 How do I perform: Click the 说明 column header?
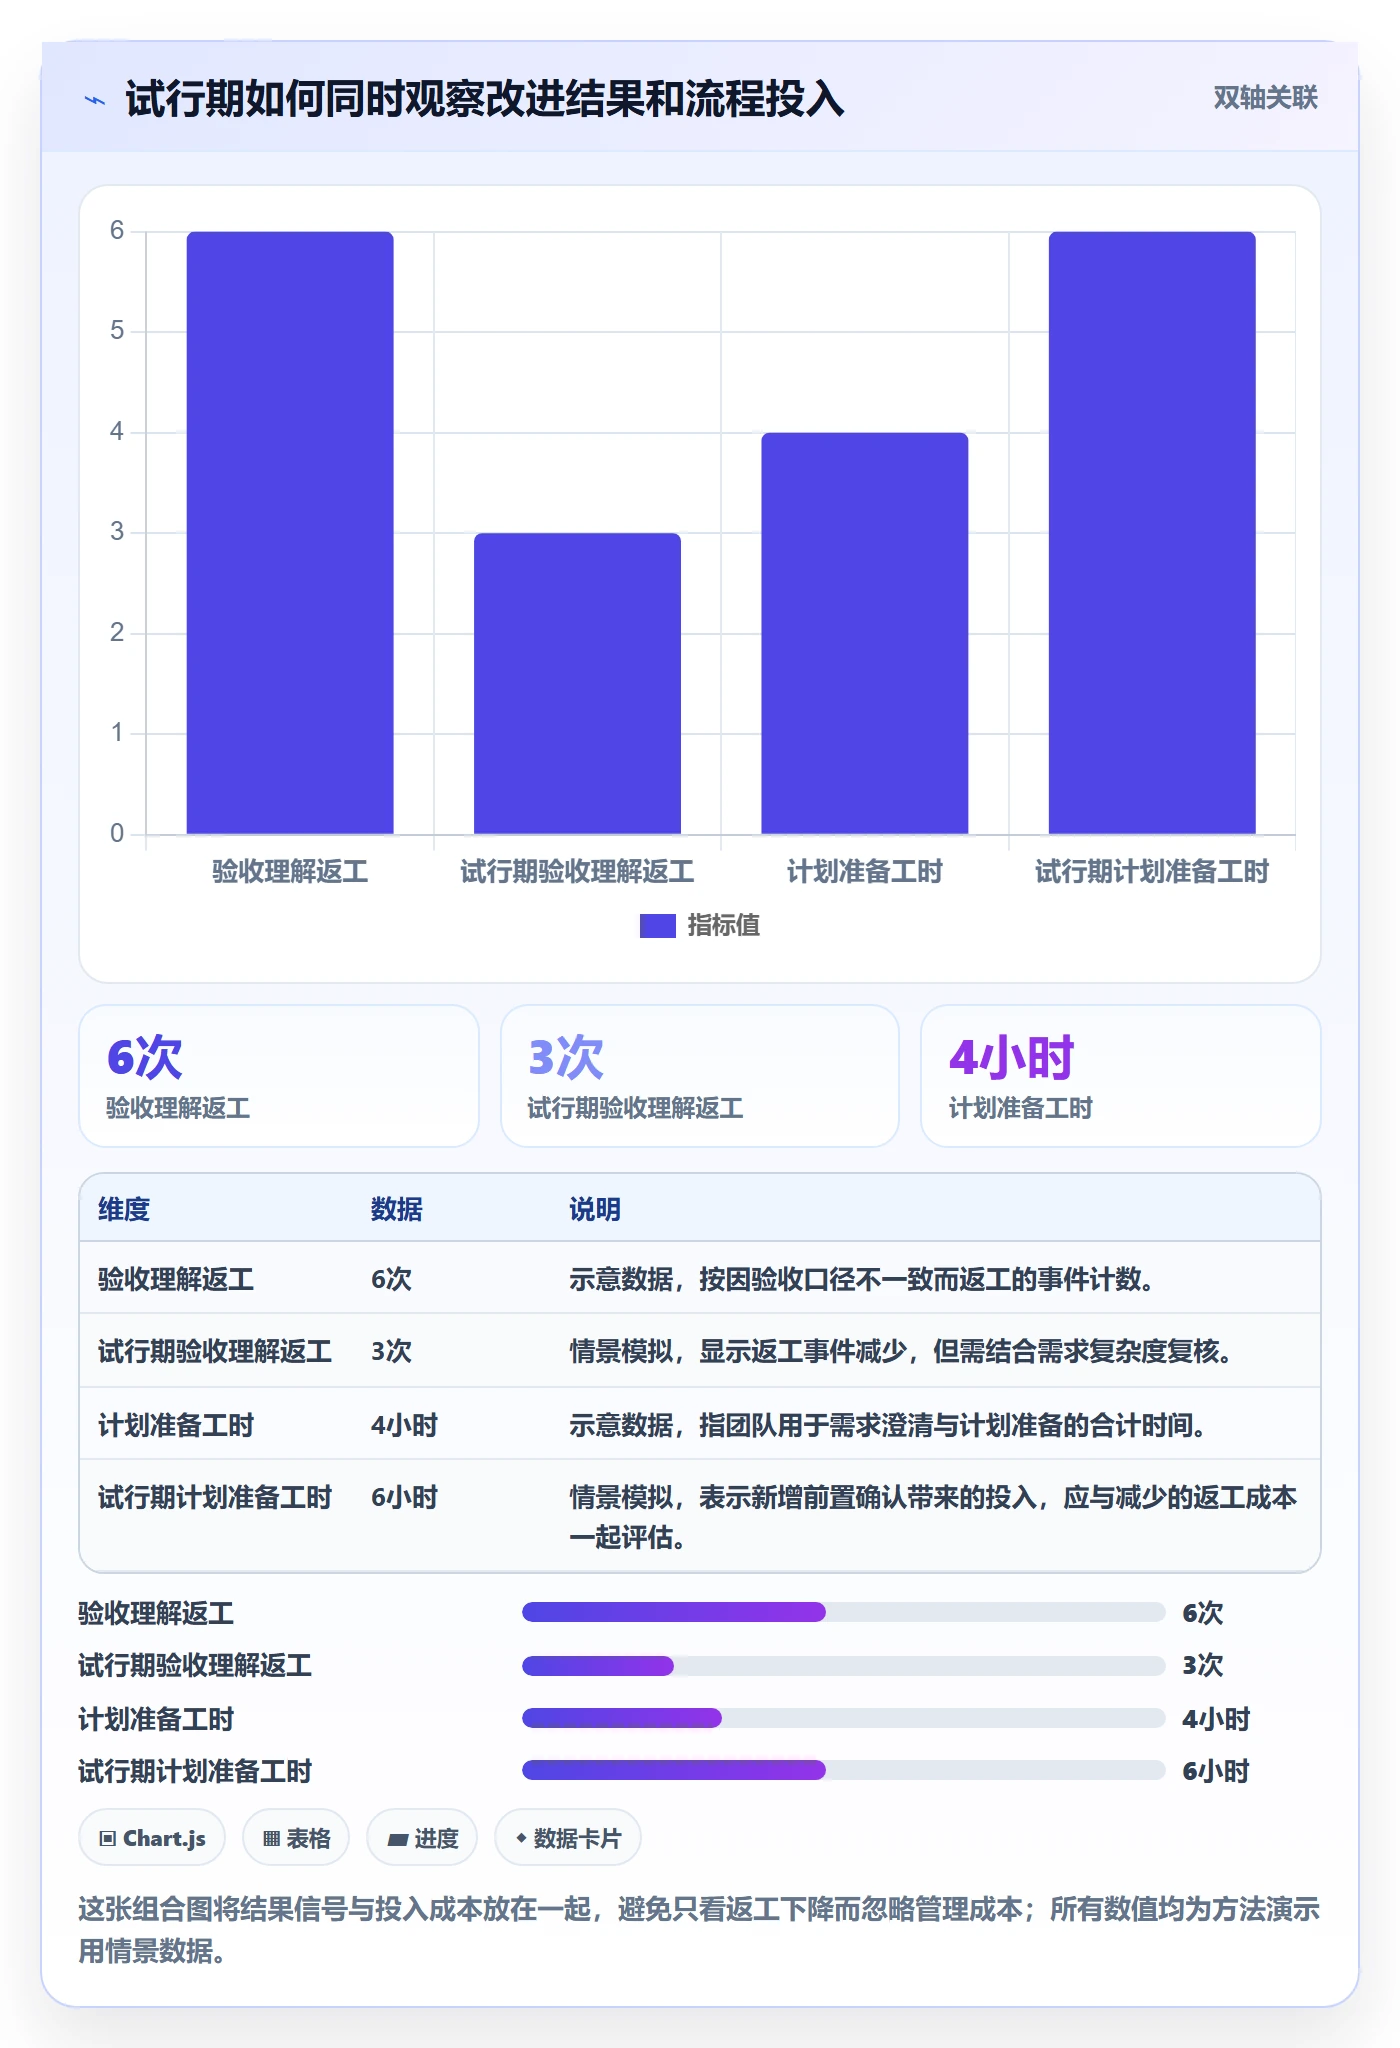tap(595, 1209)
